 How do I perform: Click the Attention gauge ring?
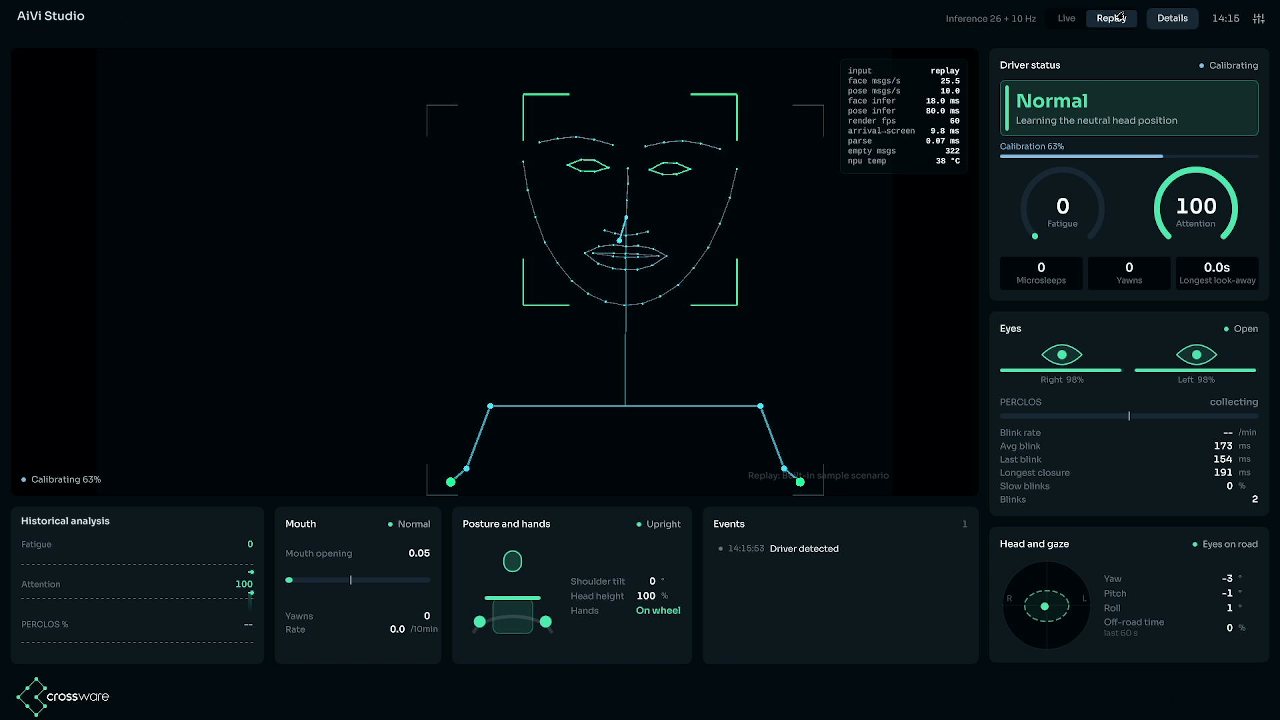1196,206
